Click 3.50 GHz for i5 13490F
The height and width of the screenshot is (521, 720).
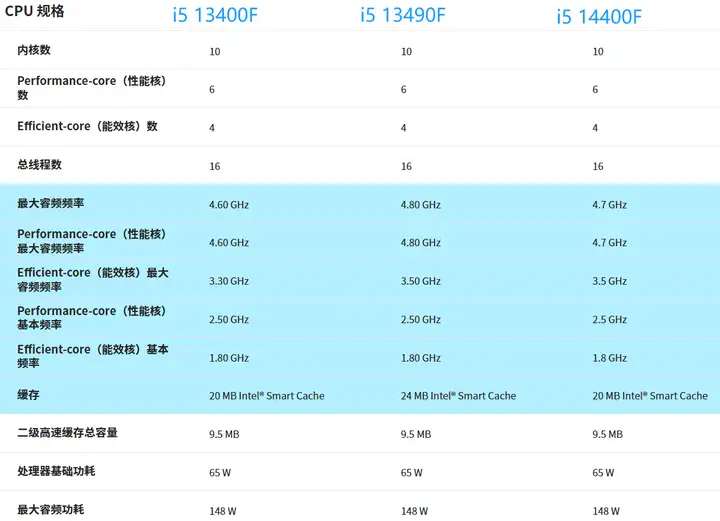[420, 281]
